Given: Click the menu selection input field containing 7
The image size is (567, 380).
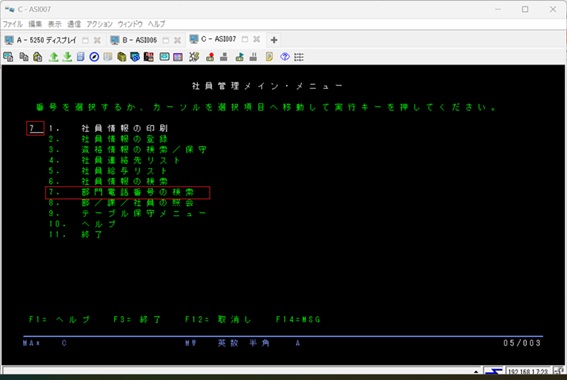Looking at the screenshot, I should pyautogui.click(x=35, y=128).
